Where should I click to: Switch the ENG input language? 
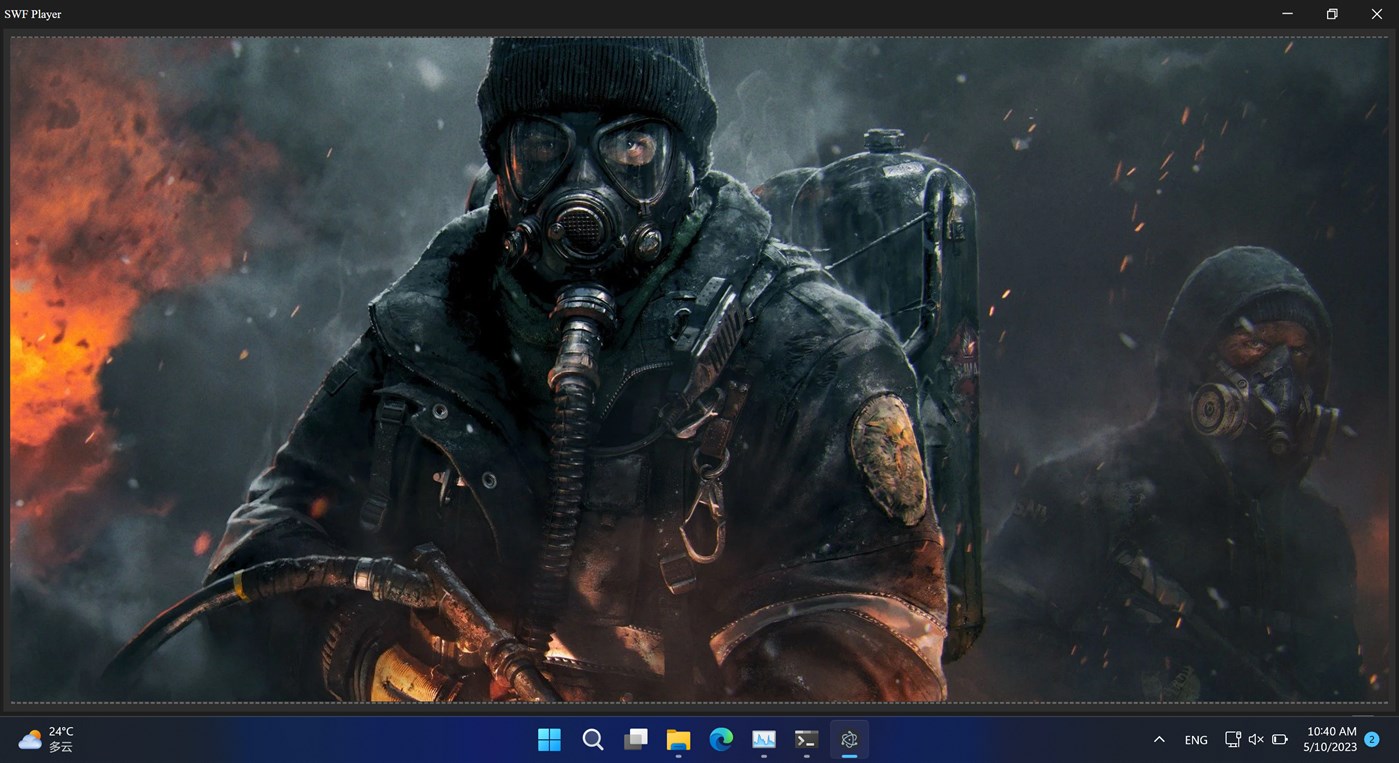coord(1196,739)
